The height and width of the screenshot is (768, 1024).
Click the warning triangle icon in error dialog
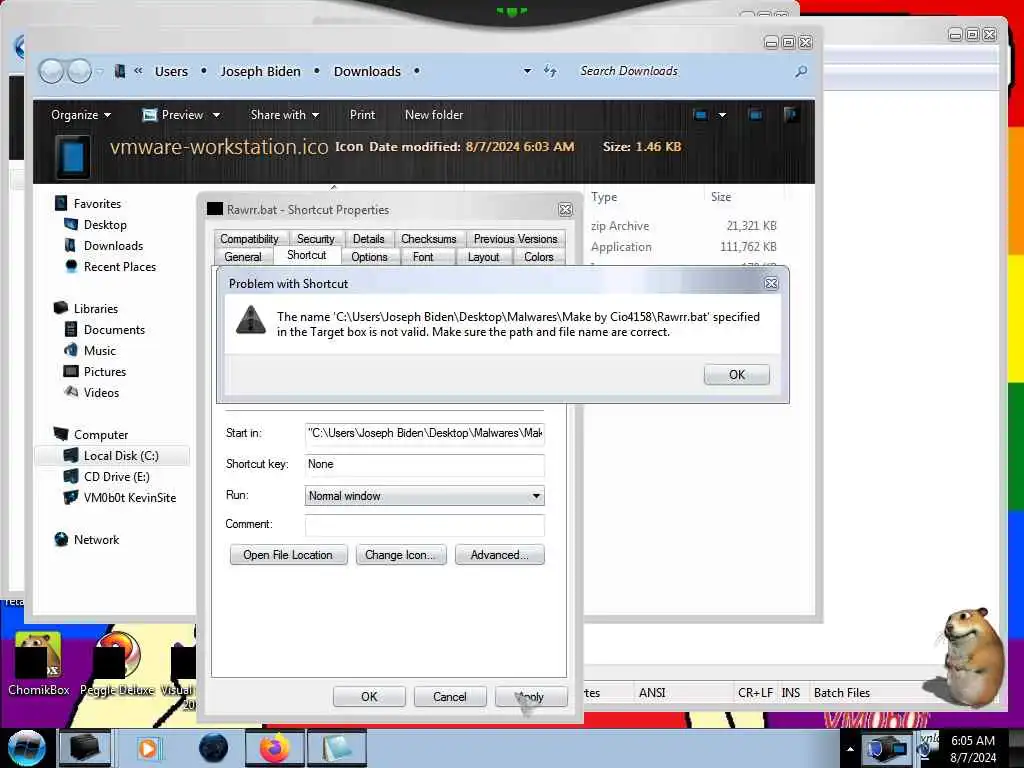click(251, 320)
